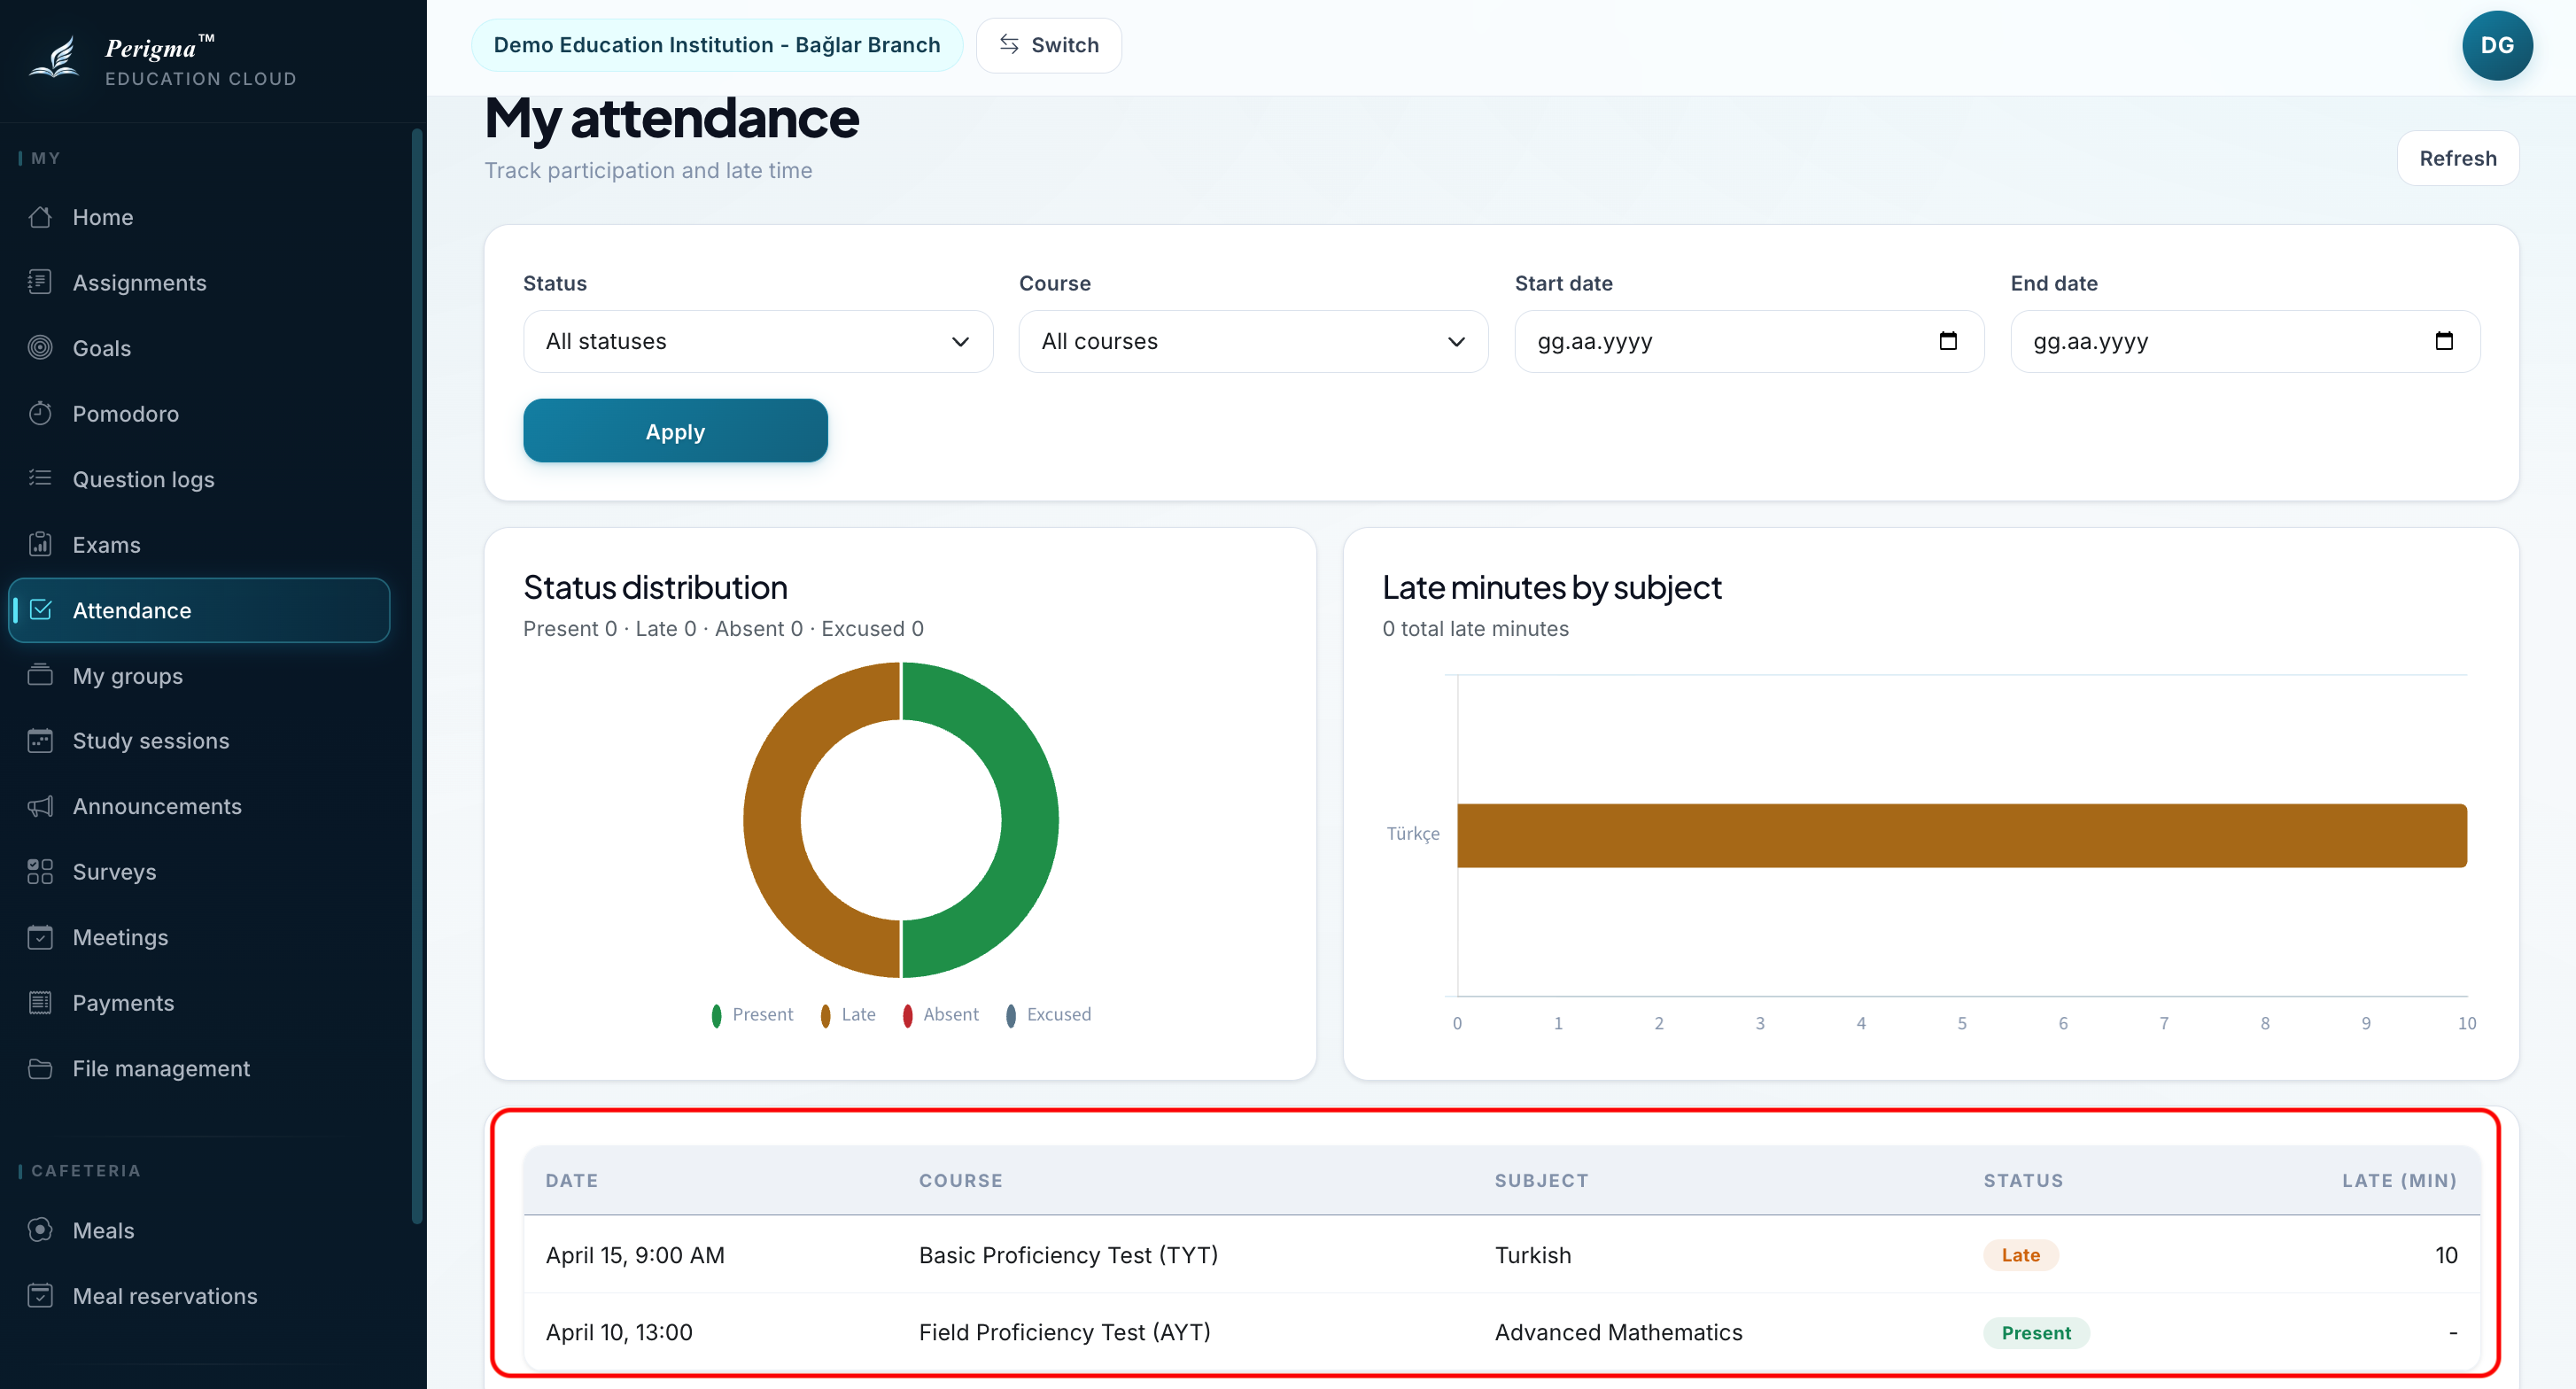
Task: Click the Refresh button
Action: click(x=2457, y=158)
